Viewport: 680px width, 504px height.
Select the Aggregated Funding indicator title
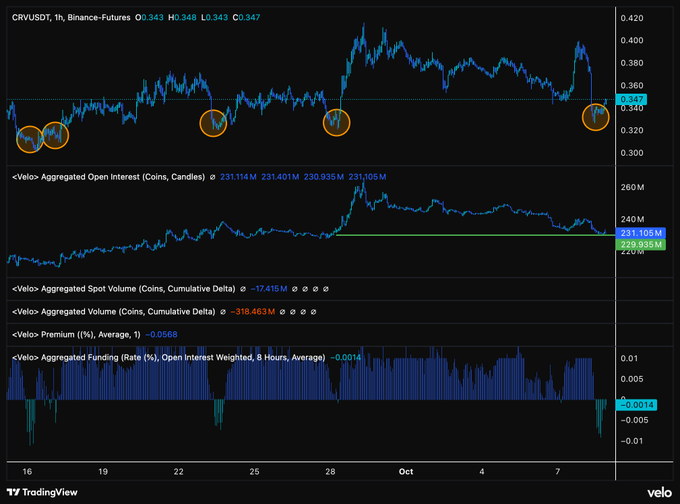169,357
